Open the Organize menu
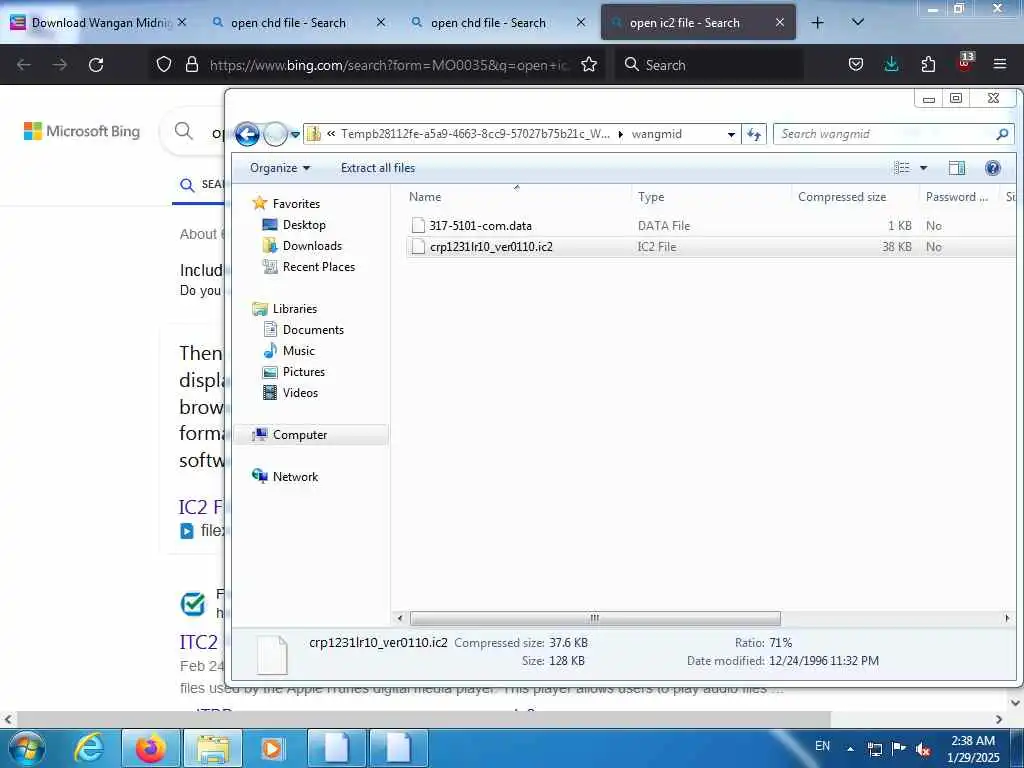The image size is (1024, 768). (x=280, y=168)
